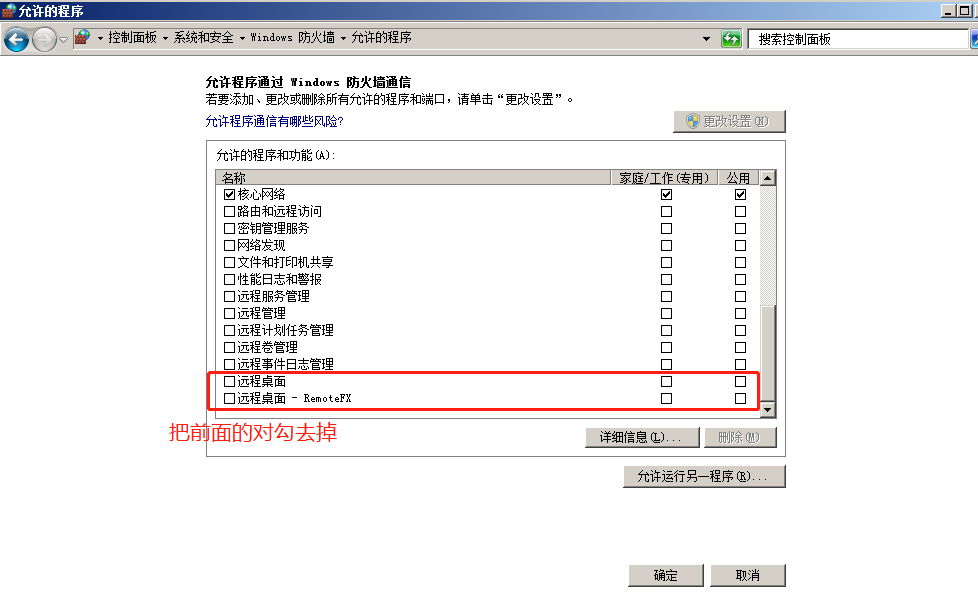This screenshot has width=978, height=592.
Task: Click the 家庭/工作(专用) column header
Action: pyautogui.click(x=664, y=178)
